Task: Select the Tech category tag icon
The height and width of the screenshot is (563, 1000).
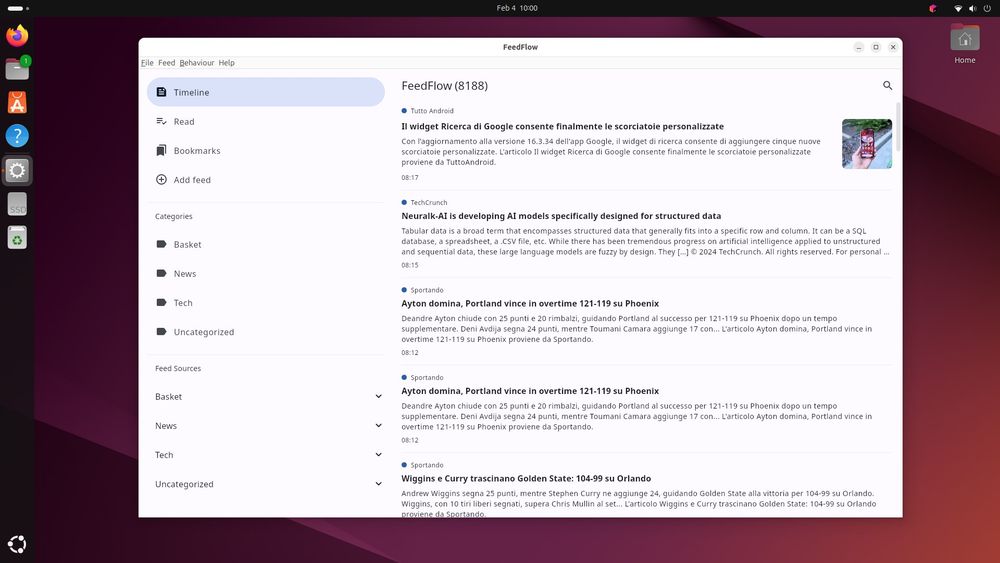Action: tap(161, 302)
